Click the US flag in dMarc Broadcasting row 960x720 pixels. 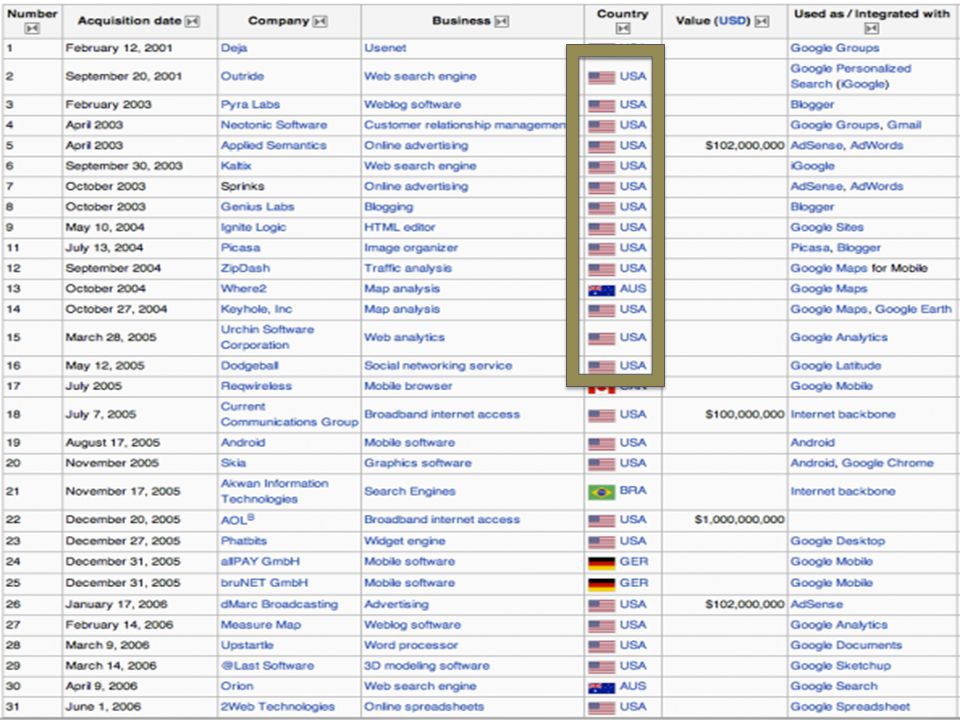click(601, 606)
